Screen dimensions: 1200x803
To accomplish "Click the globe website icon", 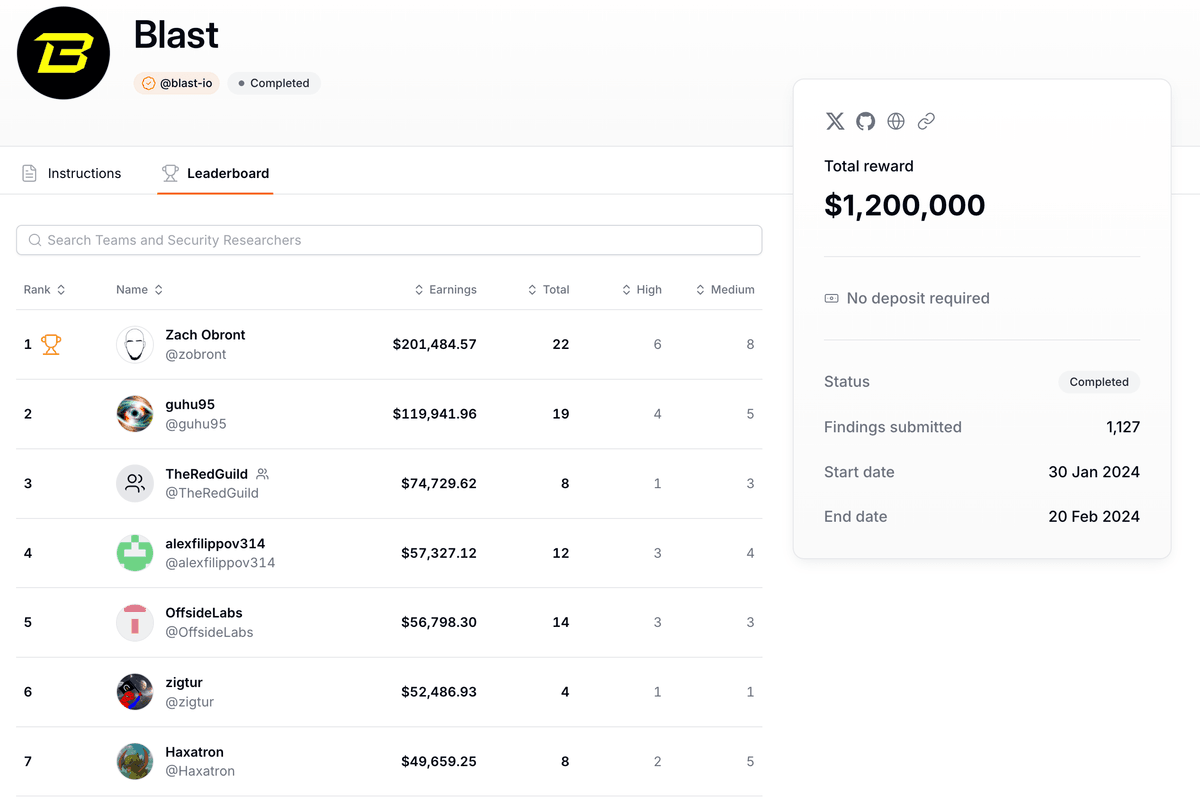I will [x=896, y=121].
